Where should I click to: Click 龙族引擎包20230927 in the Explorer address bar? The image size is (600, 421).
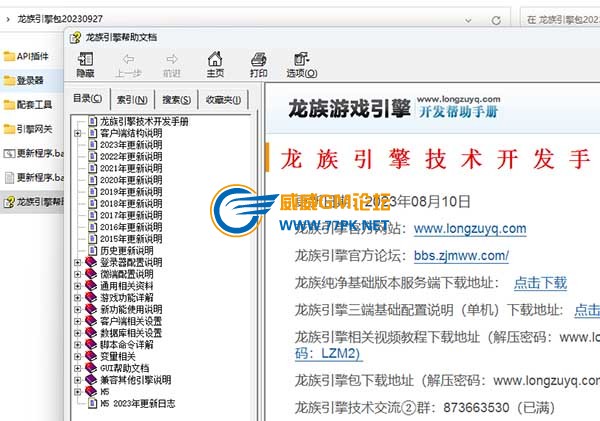point(60,19)
